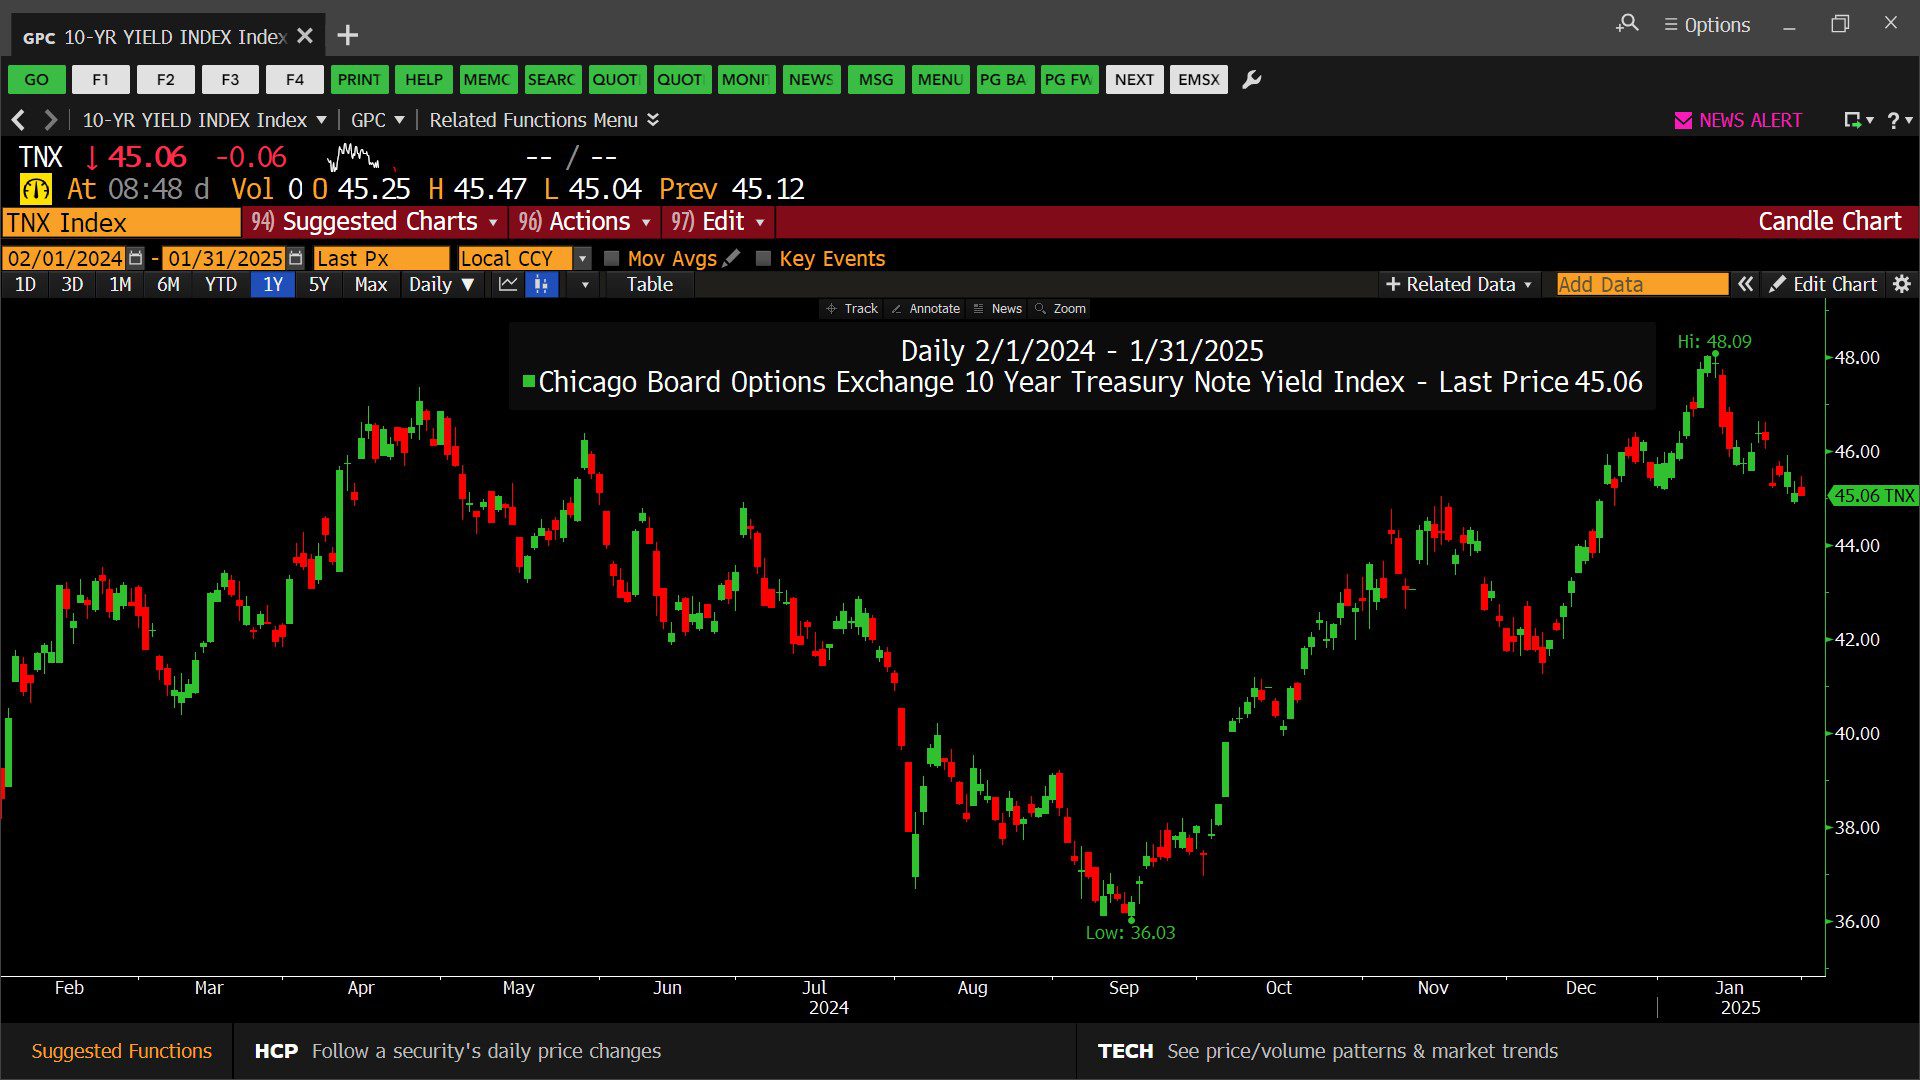The image size is (1920, 1080).
Task: Click the green legend color swatch
Action: point(528,381)
